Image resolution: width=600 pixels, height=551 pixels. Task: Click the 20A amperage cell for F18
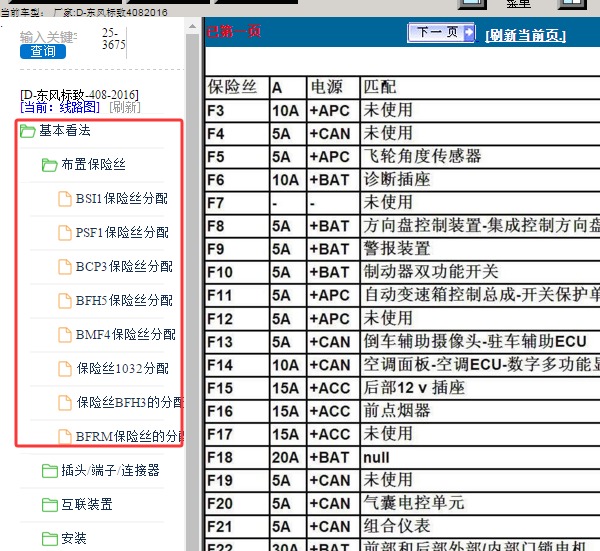pos(288,457)
